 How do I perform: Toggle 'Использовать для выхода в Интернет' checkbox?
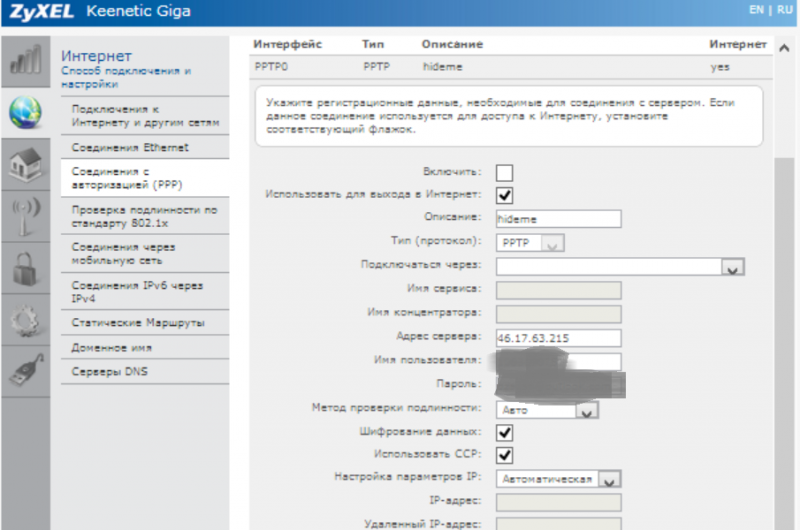pos(504,195)
